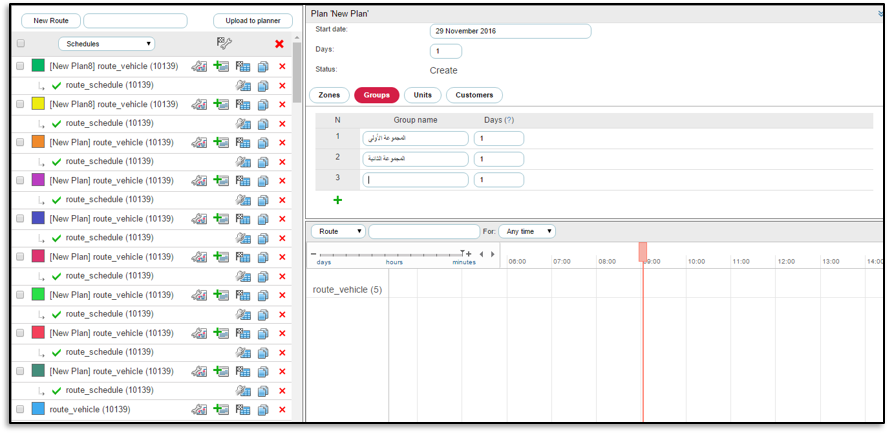Click the timeline days-hours-minutes scale slider

(391, 255)
